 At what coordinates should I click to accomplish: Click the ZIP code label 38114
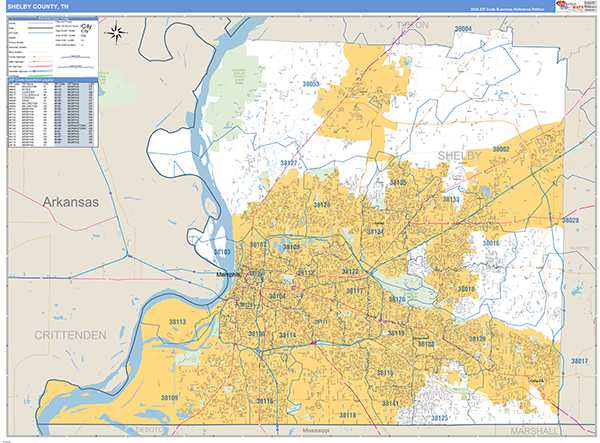click(287, 335)
